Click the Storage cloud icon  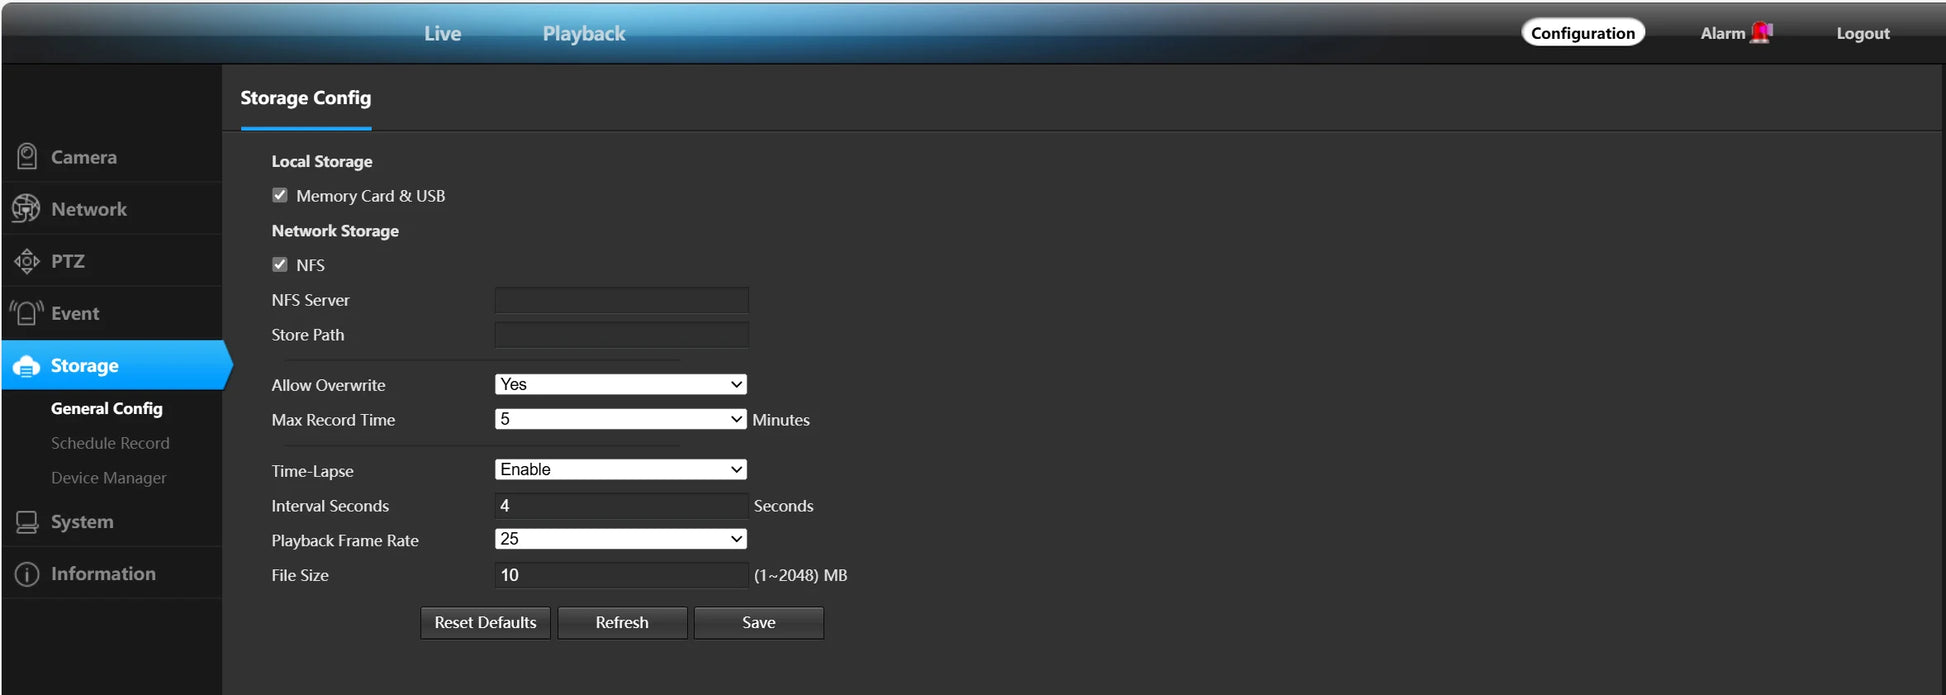[x=27, y=366]
